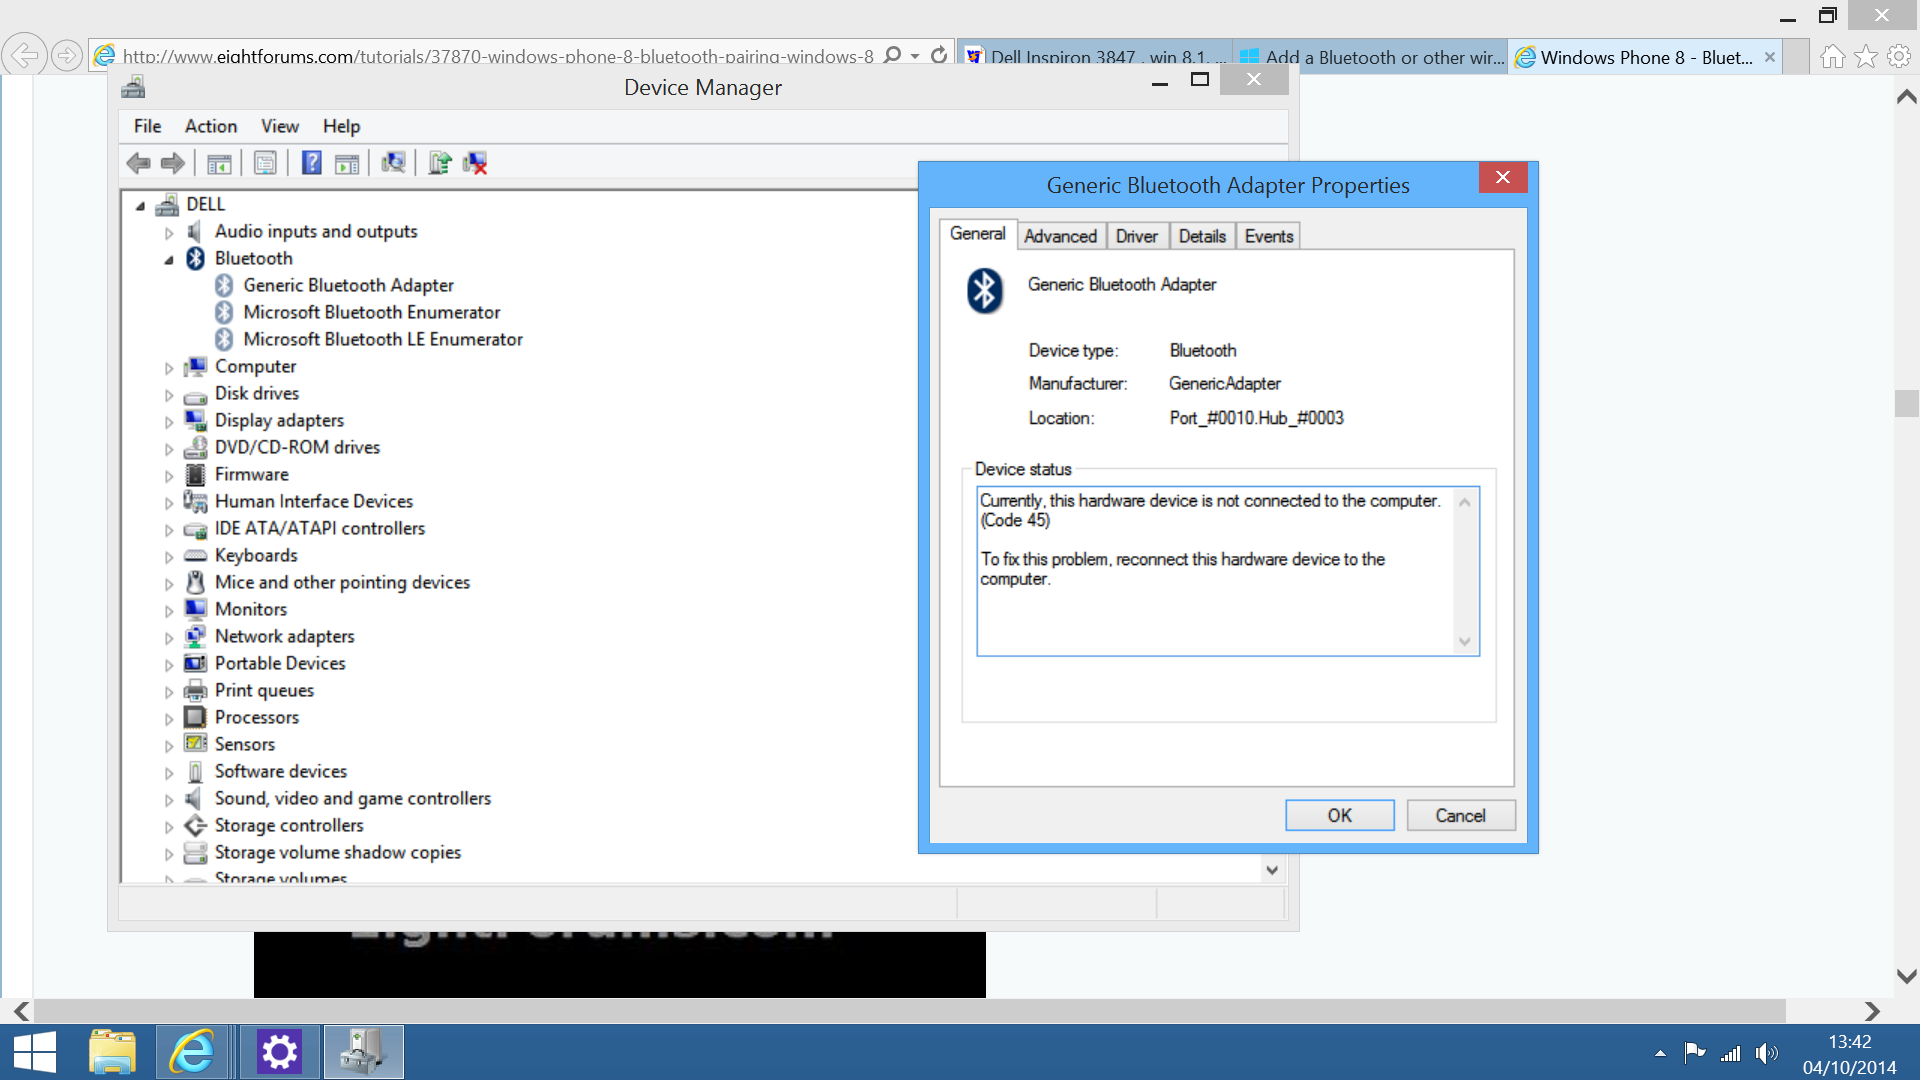Switch to Add a Bluetooth browser tab
The height and width of the screenshot is (1080, 1920).
[x=1372, y=57]
